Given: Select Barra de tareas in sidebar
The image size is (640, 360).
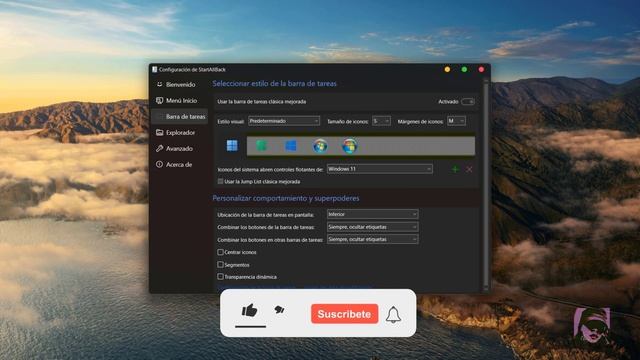Looking at the screenshot, I should pos(179,116).
